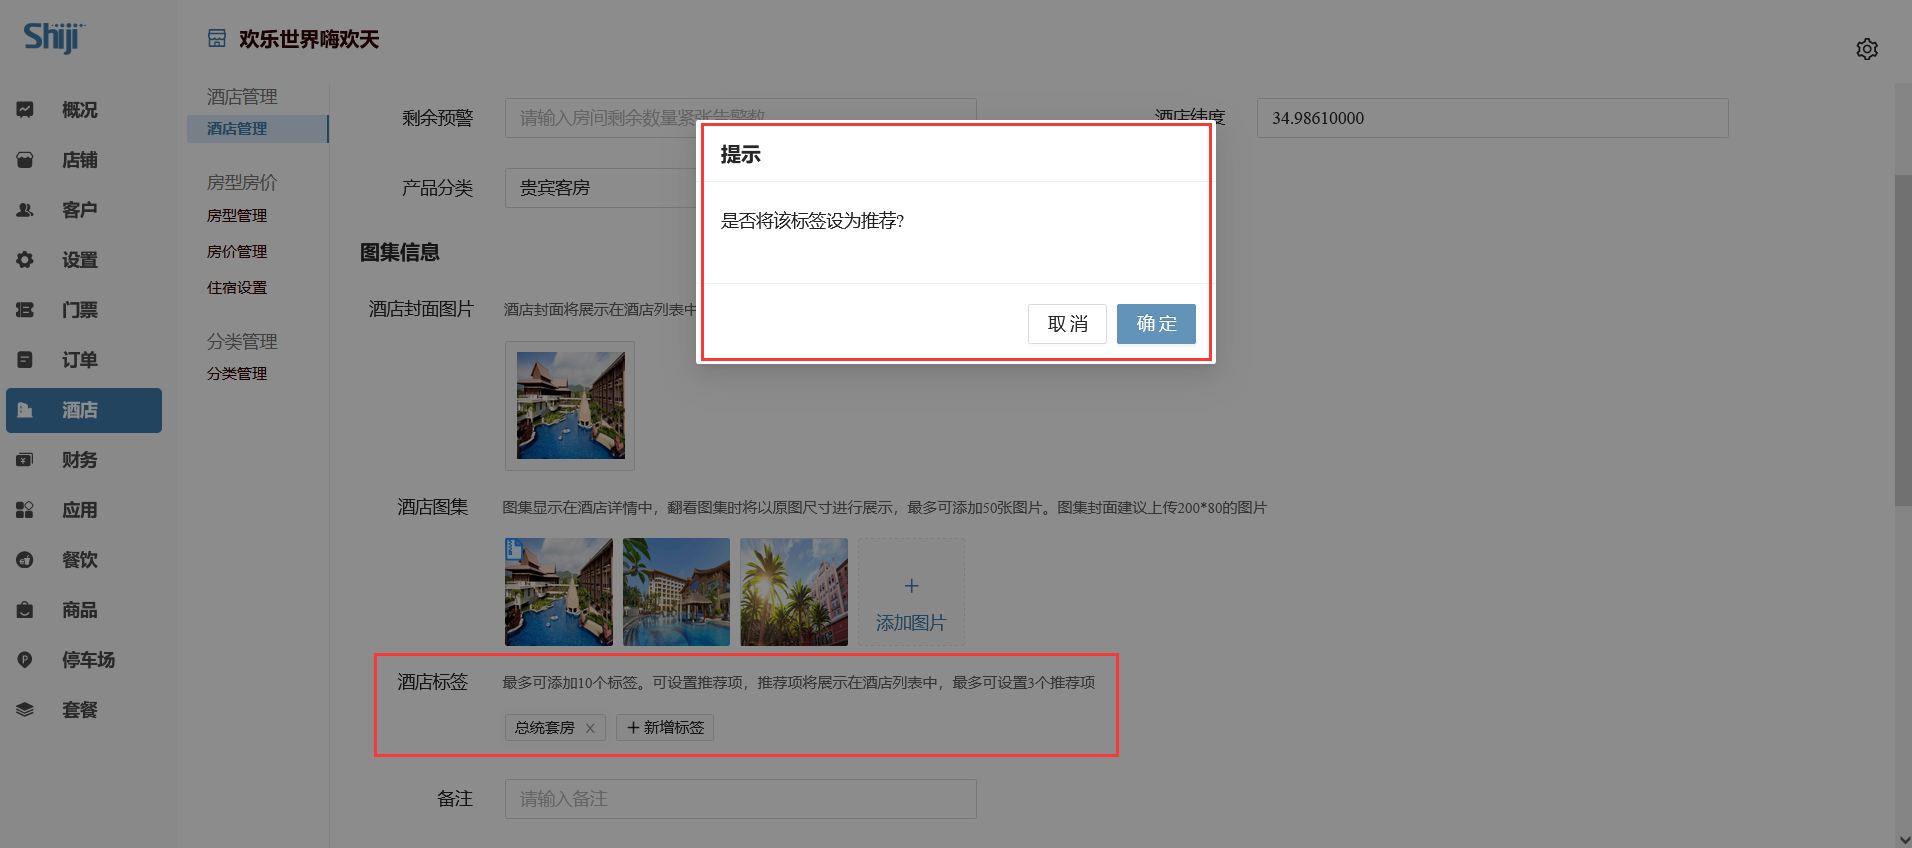Screen dimensions: 1912x848
Task: Select the 订单 orders sidebar icon
Action: tap(26, 360)
